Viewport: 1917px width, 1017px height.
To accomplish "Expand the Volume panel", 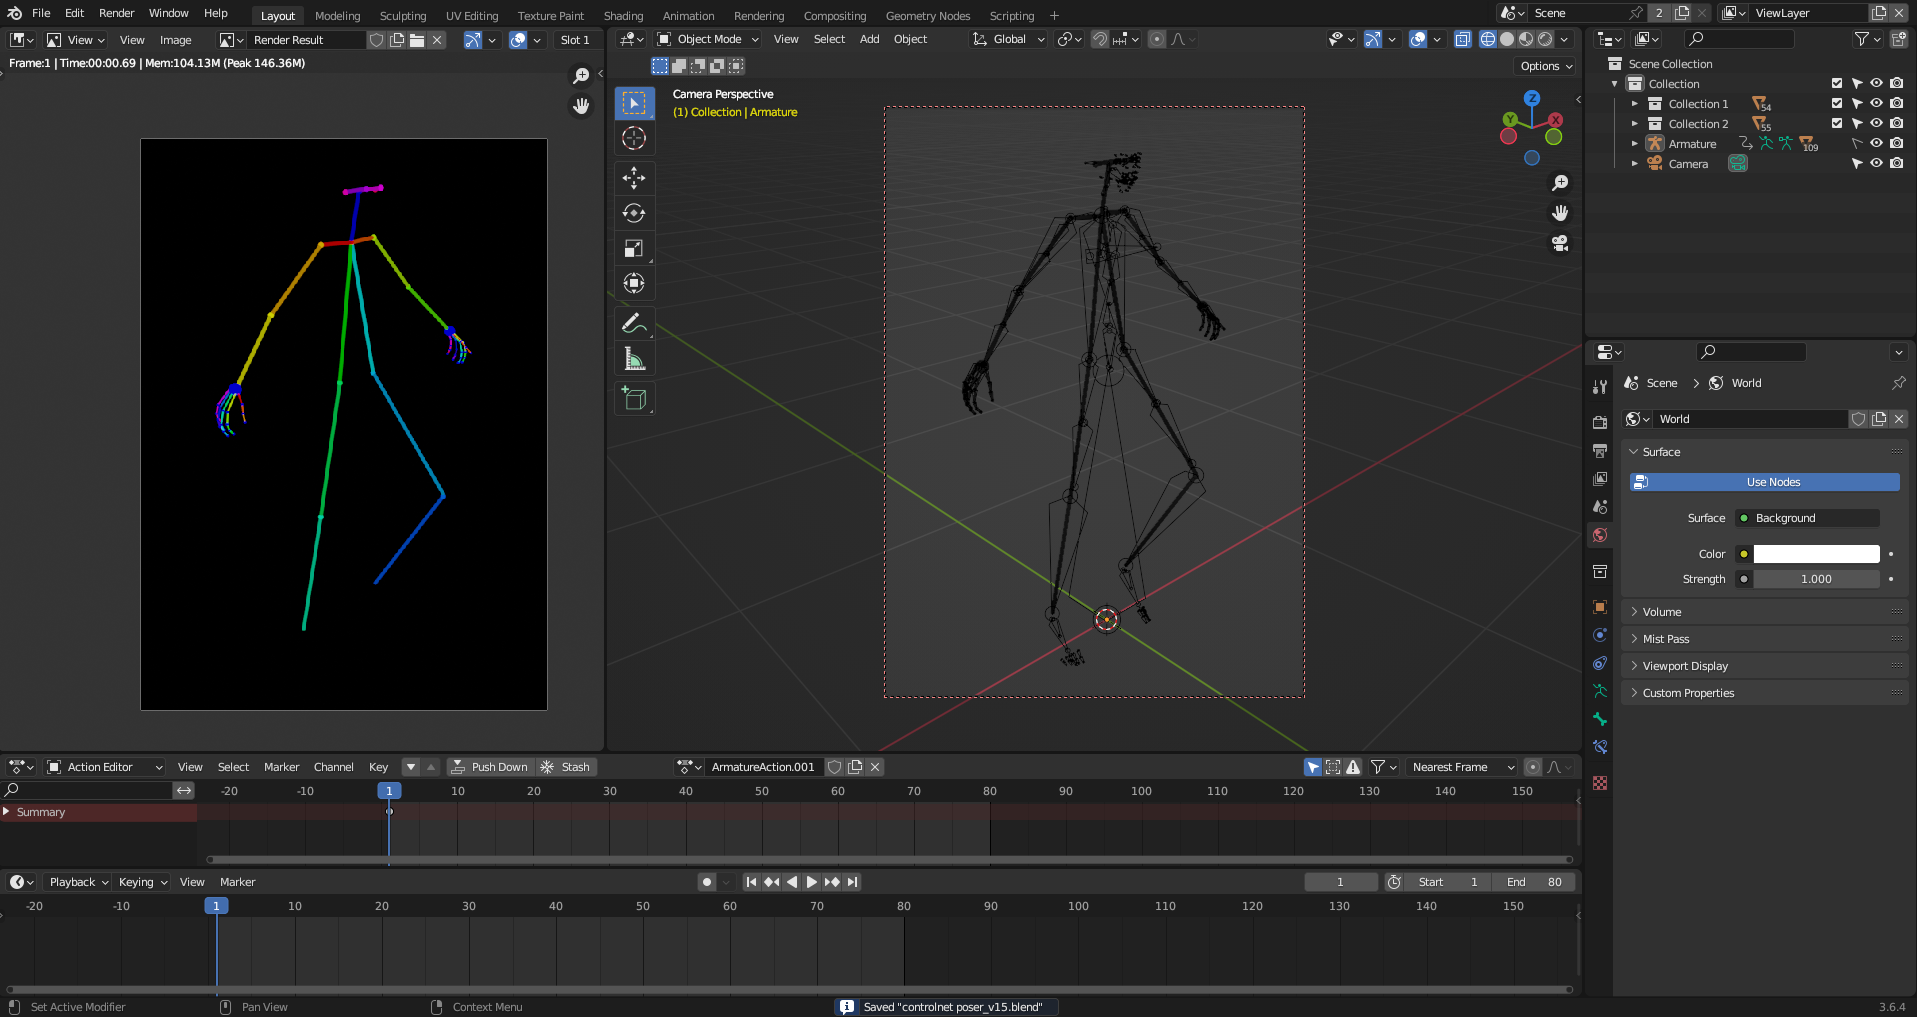I will pos(1662,612).
